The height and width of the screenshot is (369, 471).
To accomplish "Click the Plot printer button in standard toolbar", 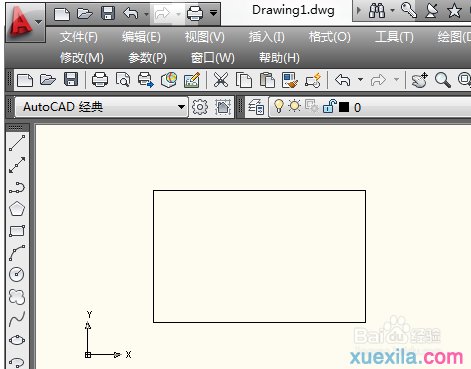I will [x=100, y=80].
